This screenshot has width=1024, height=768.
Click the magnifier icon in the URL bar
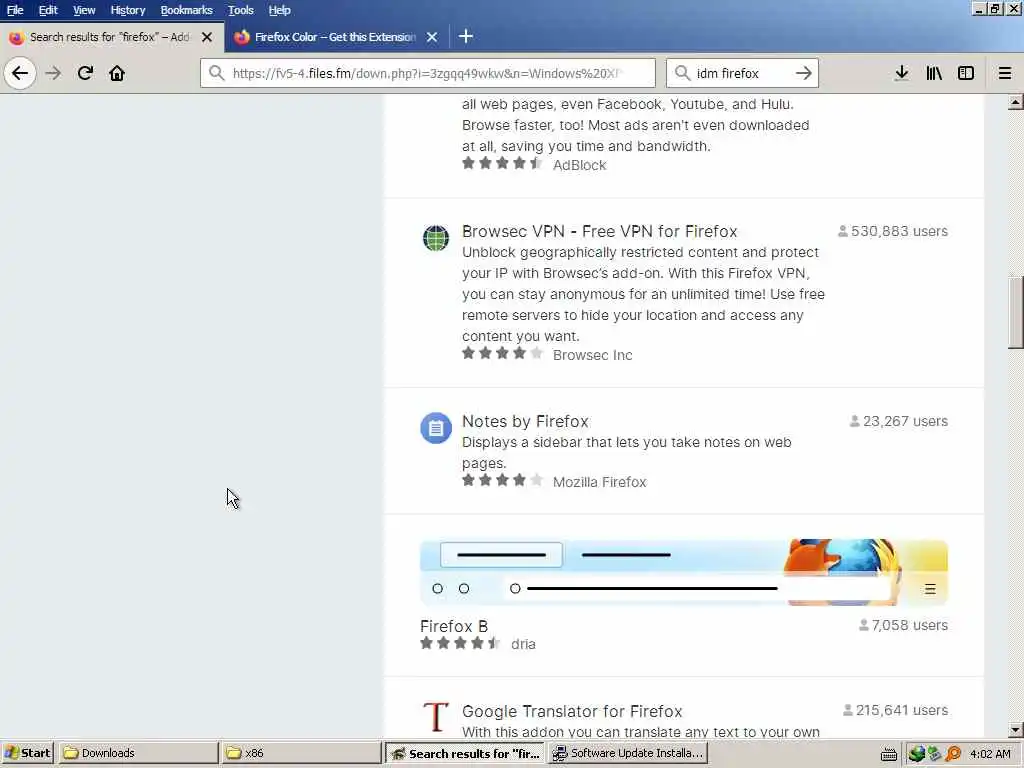click(x=216, y=73)
